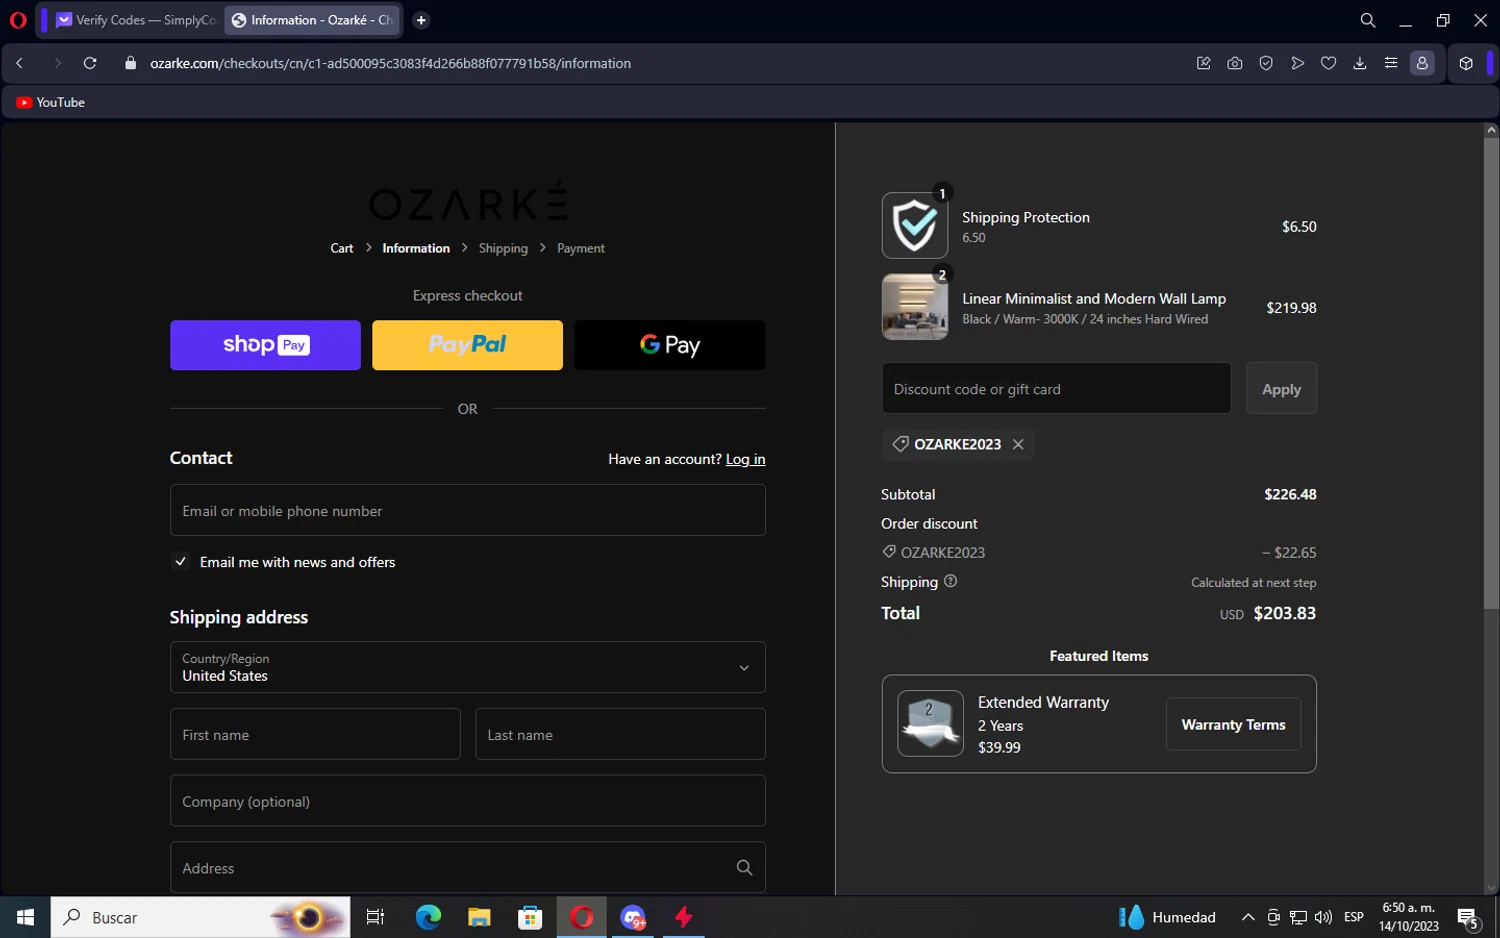Pay with Shop Pay express checkout

[x=265, y=345]
